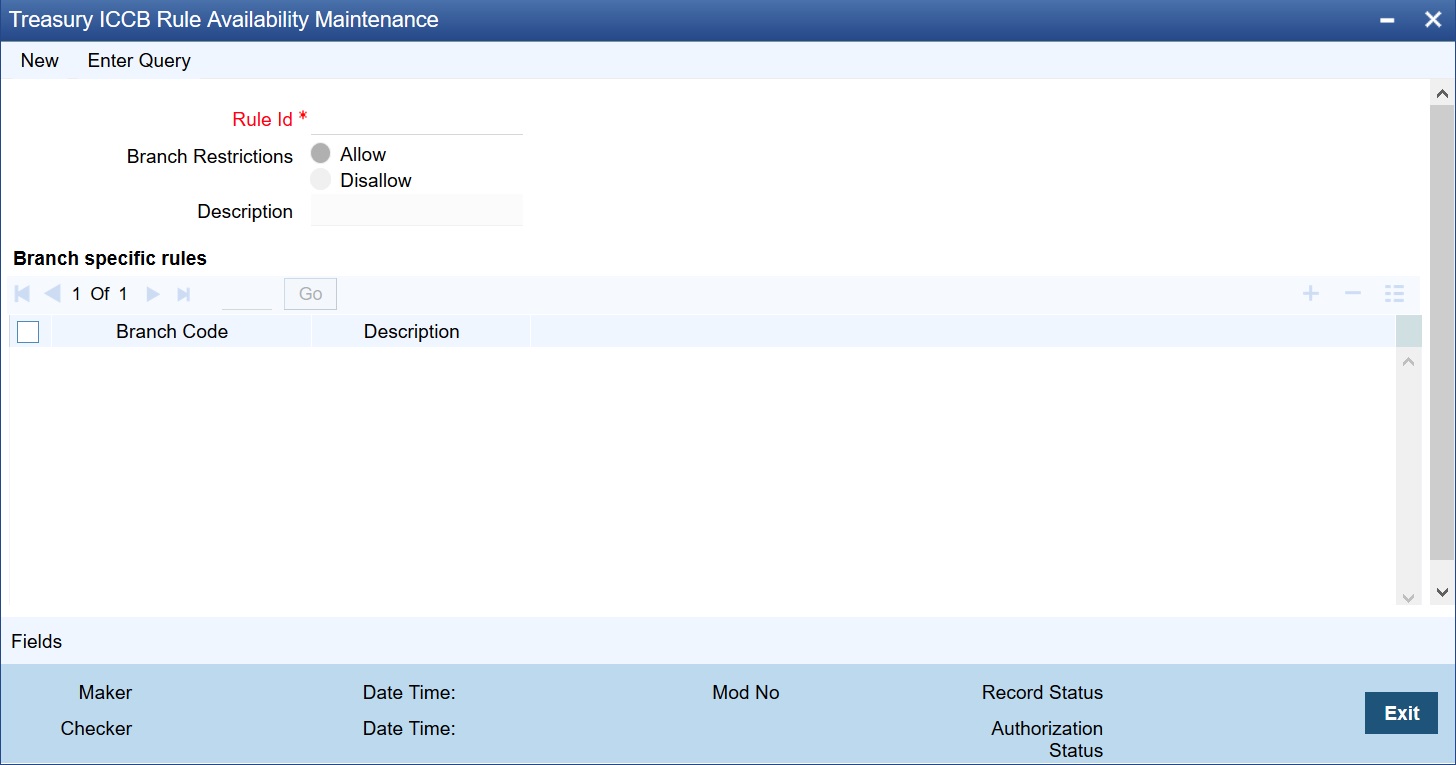Open the New menu action
Viewport: 1456px width, 765px height.
click(x=40, y=60)
